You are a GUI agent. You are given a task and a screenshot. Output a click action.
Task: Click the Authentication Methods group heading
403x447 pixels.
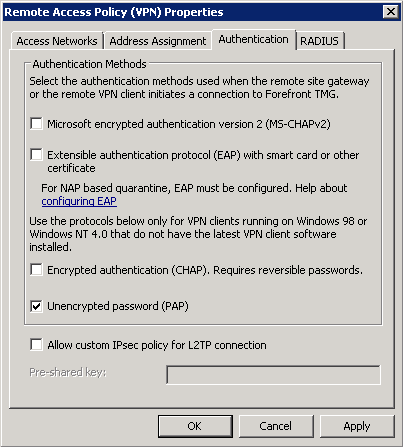(89, 64)
